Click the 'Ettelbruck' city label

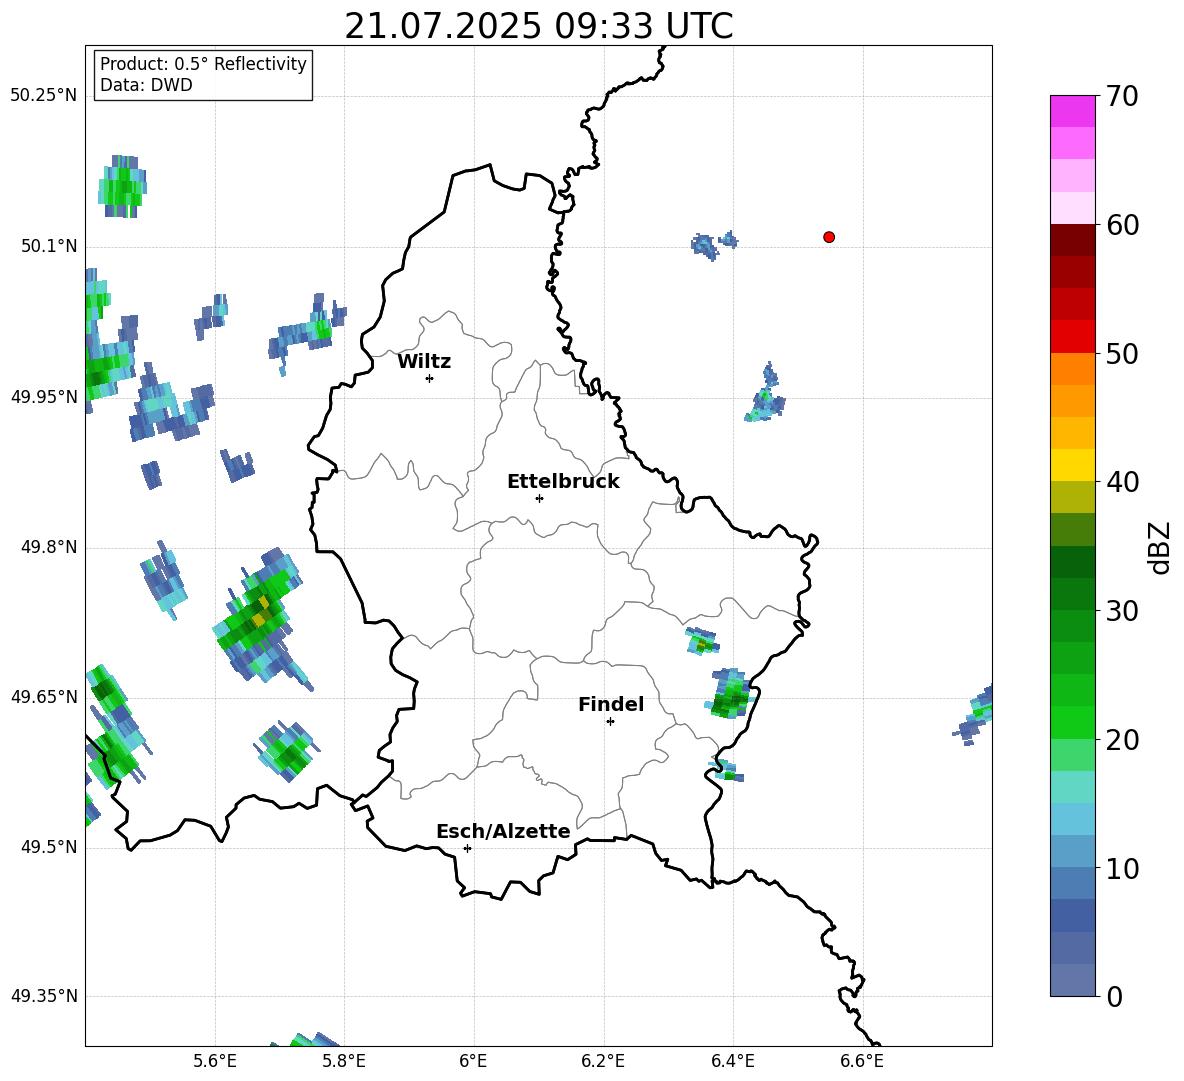[563, 482]
